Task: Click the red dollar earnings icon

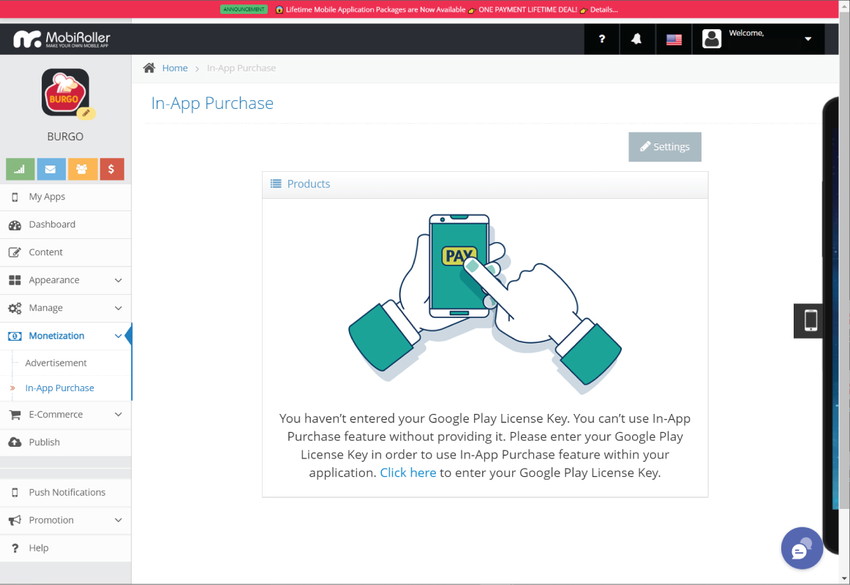Action: pos(110,169)
